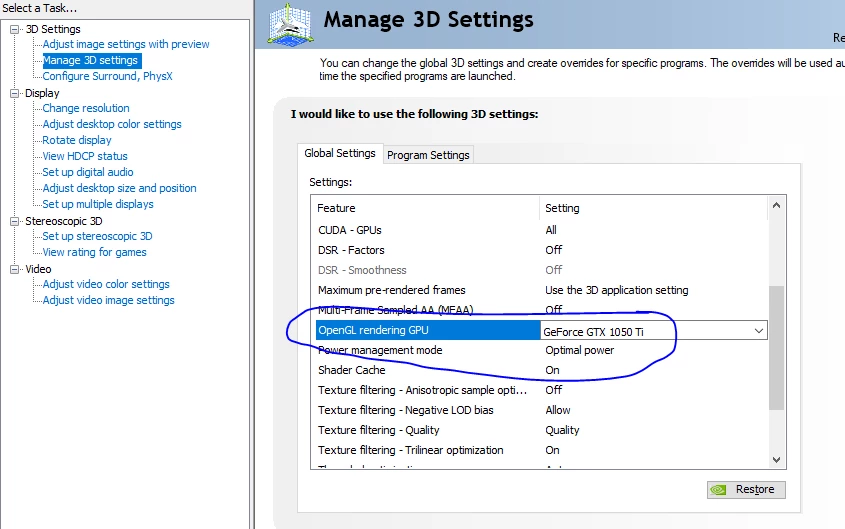Click the settings list scroll up arrow
Image resolution: width=845 pixels, height=529 pixels.
pyautogui.click(x=776, y=205)
